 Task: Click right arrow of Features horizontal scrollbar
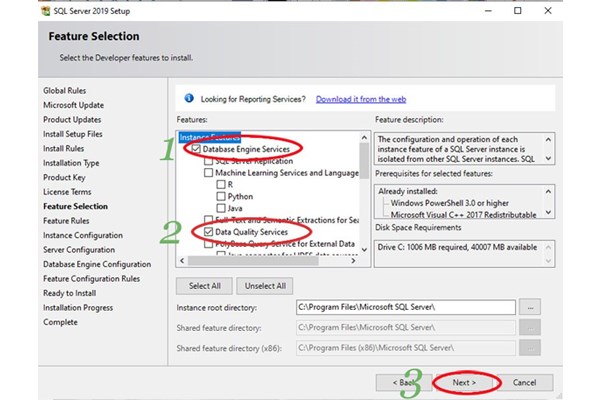353,261
